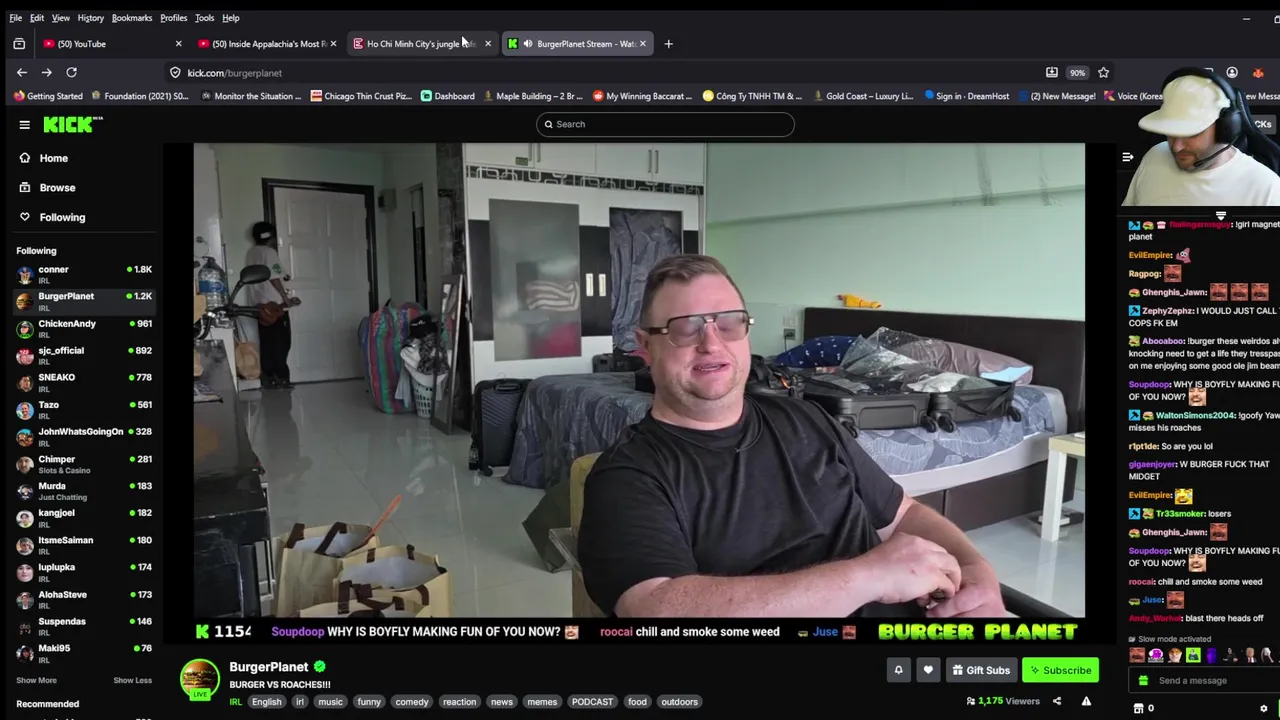This screenshot has height=720, width=1280.
Task: Open sjc_official channel in Following list
Action: [84, 355]
